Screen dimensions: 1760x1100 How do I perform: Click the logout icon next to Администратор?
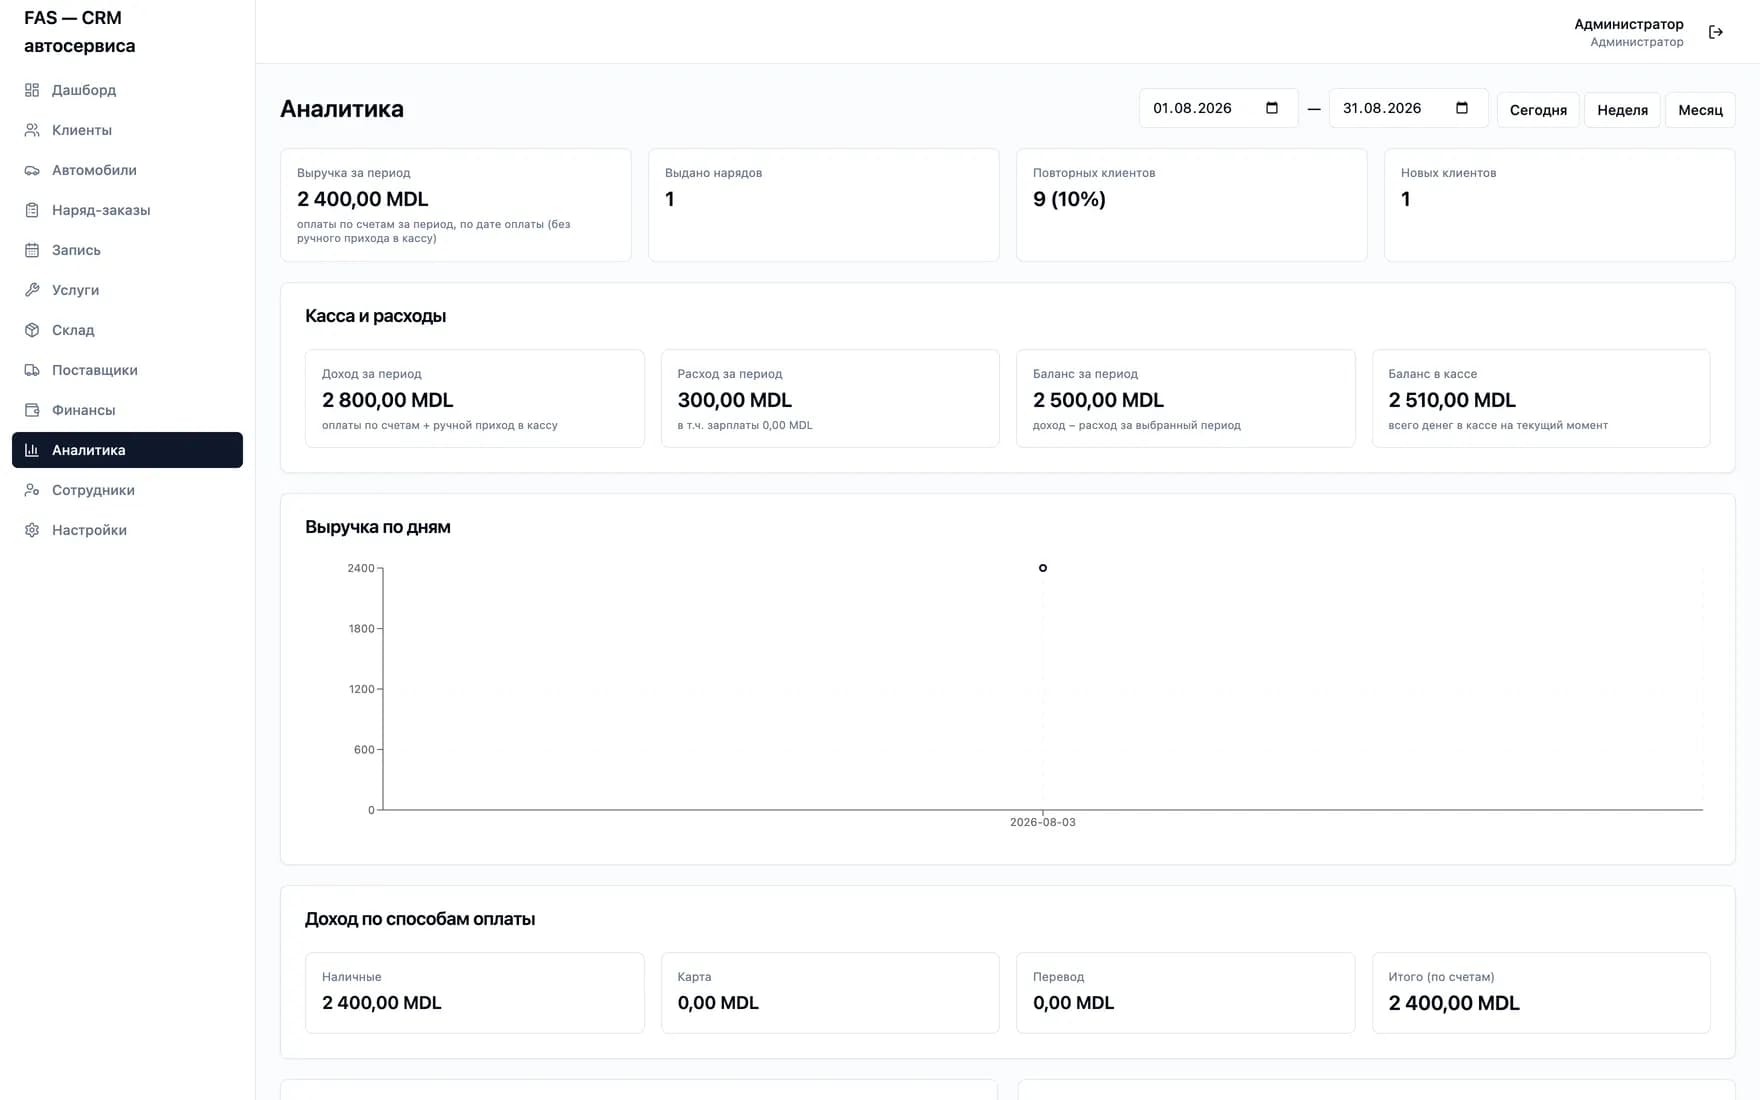click(x=1716, y=32)
